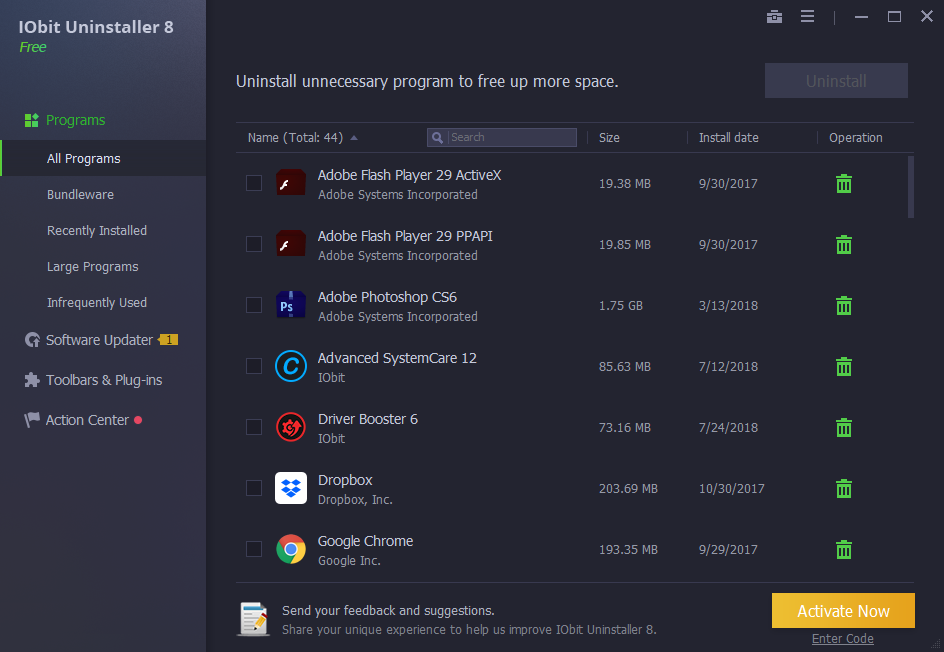Show Large Programs list

(x=93, y=267)
